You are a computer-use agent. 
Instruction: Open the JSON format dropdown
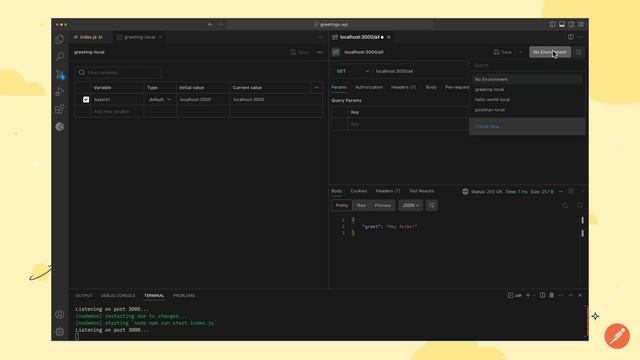coord(410,205)
